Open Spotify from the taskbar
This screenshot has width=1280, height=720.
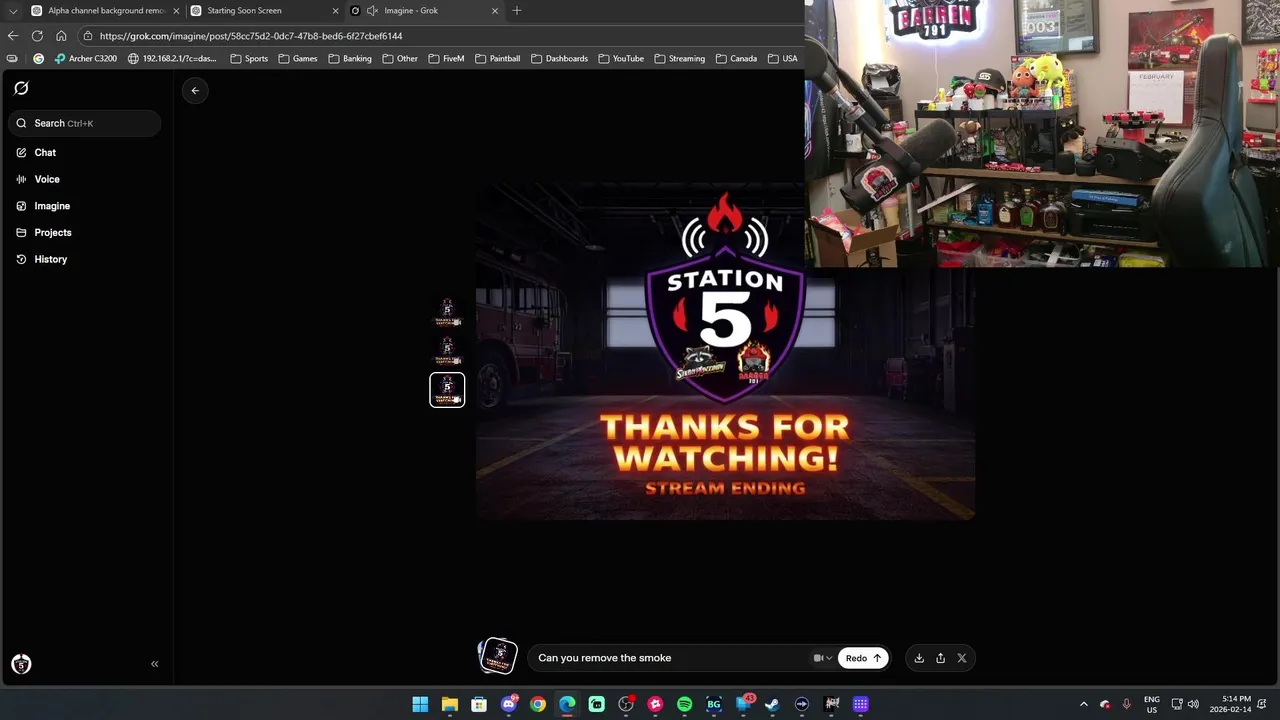[x=684, y=704]
